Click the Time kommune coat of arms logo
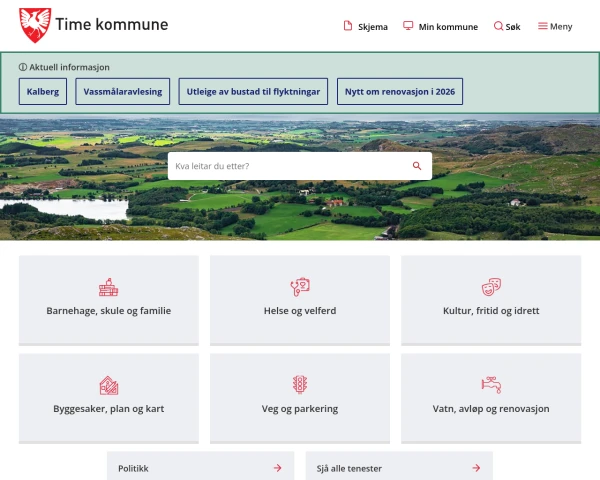The height and width of the screenshot is (480, 600). [36, 25]
